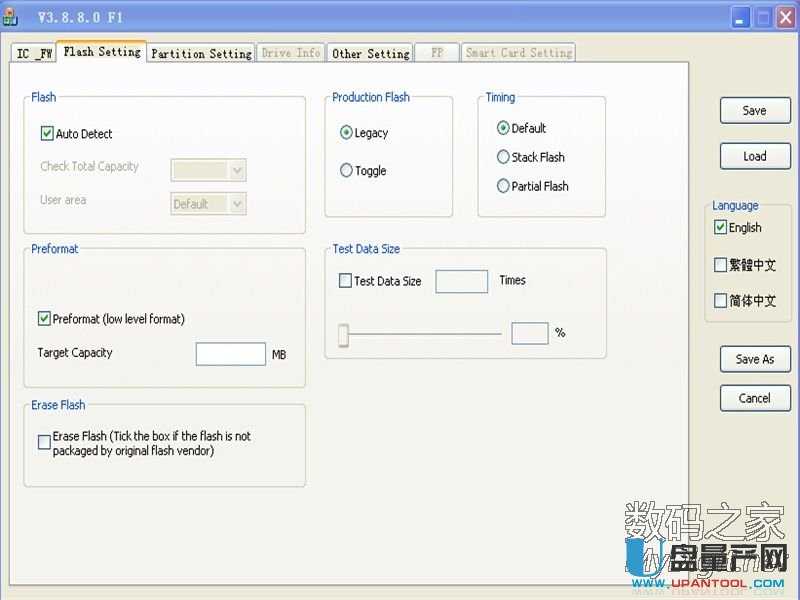Pick the Partial Flash timing option
The height and width of the screenshot is (600, 800).
[503, 186]
